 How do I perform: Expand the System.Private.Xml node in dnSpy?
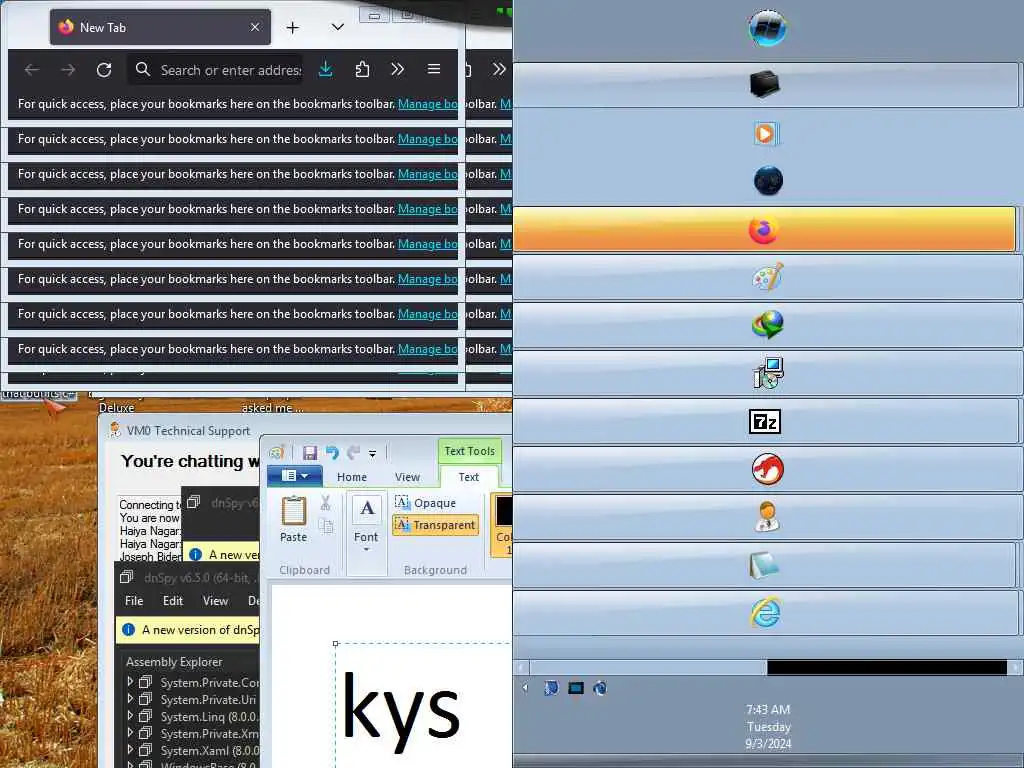coord(130,732)
